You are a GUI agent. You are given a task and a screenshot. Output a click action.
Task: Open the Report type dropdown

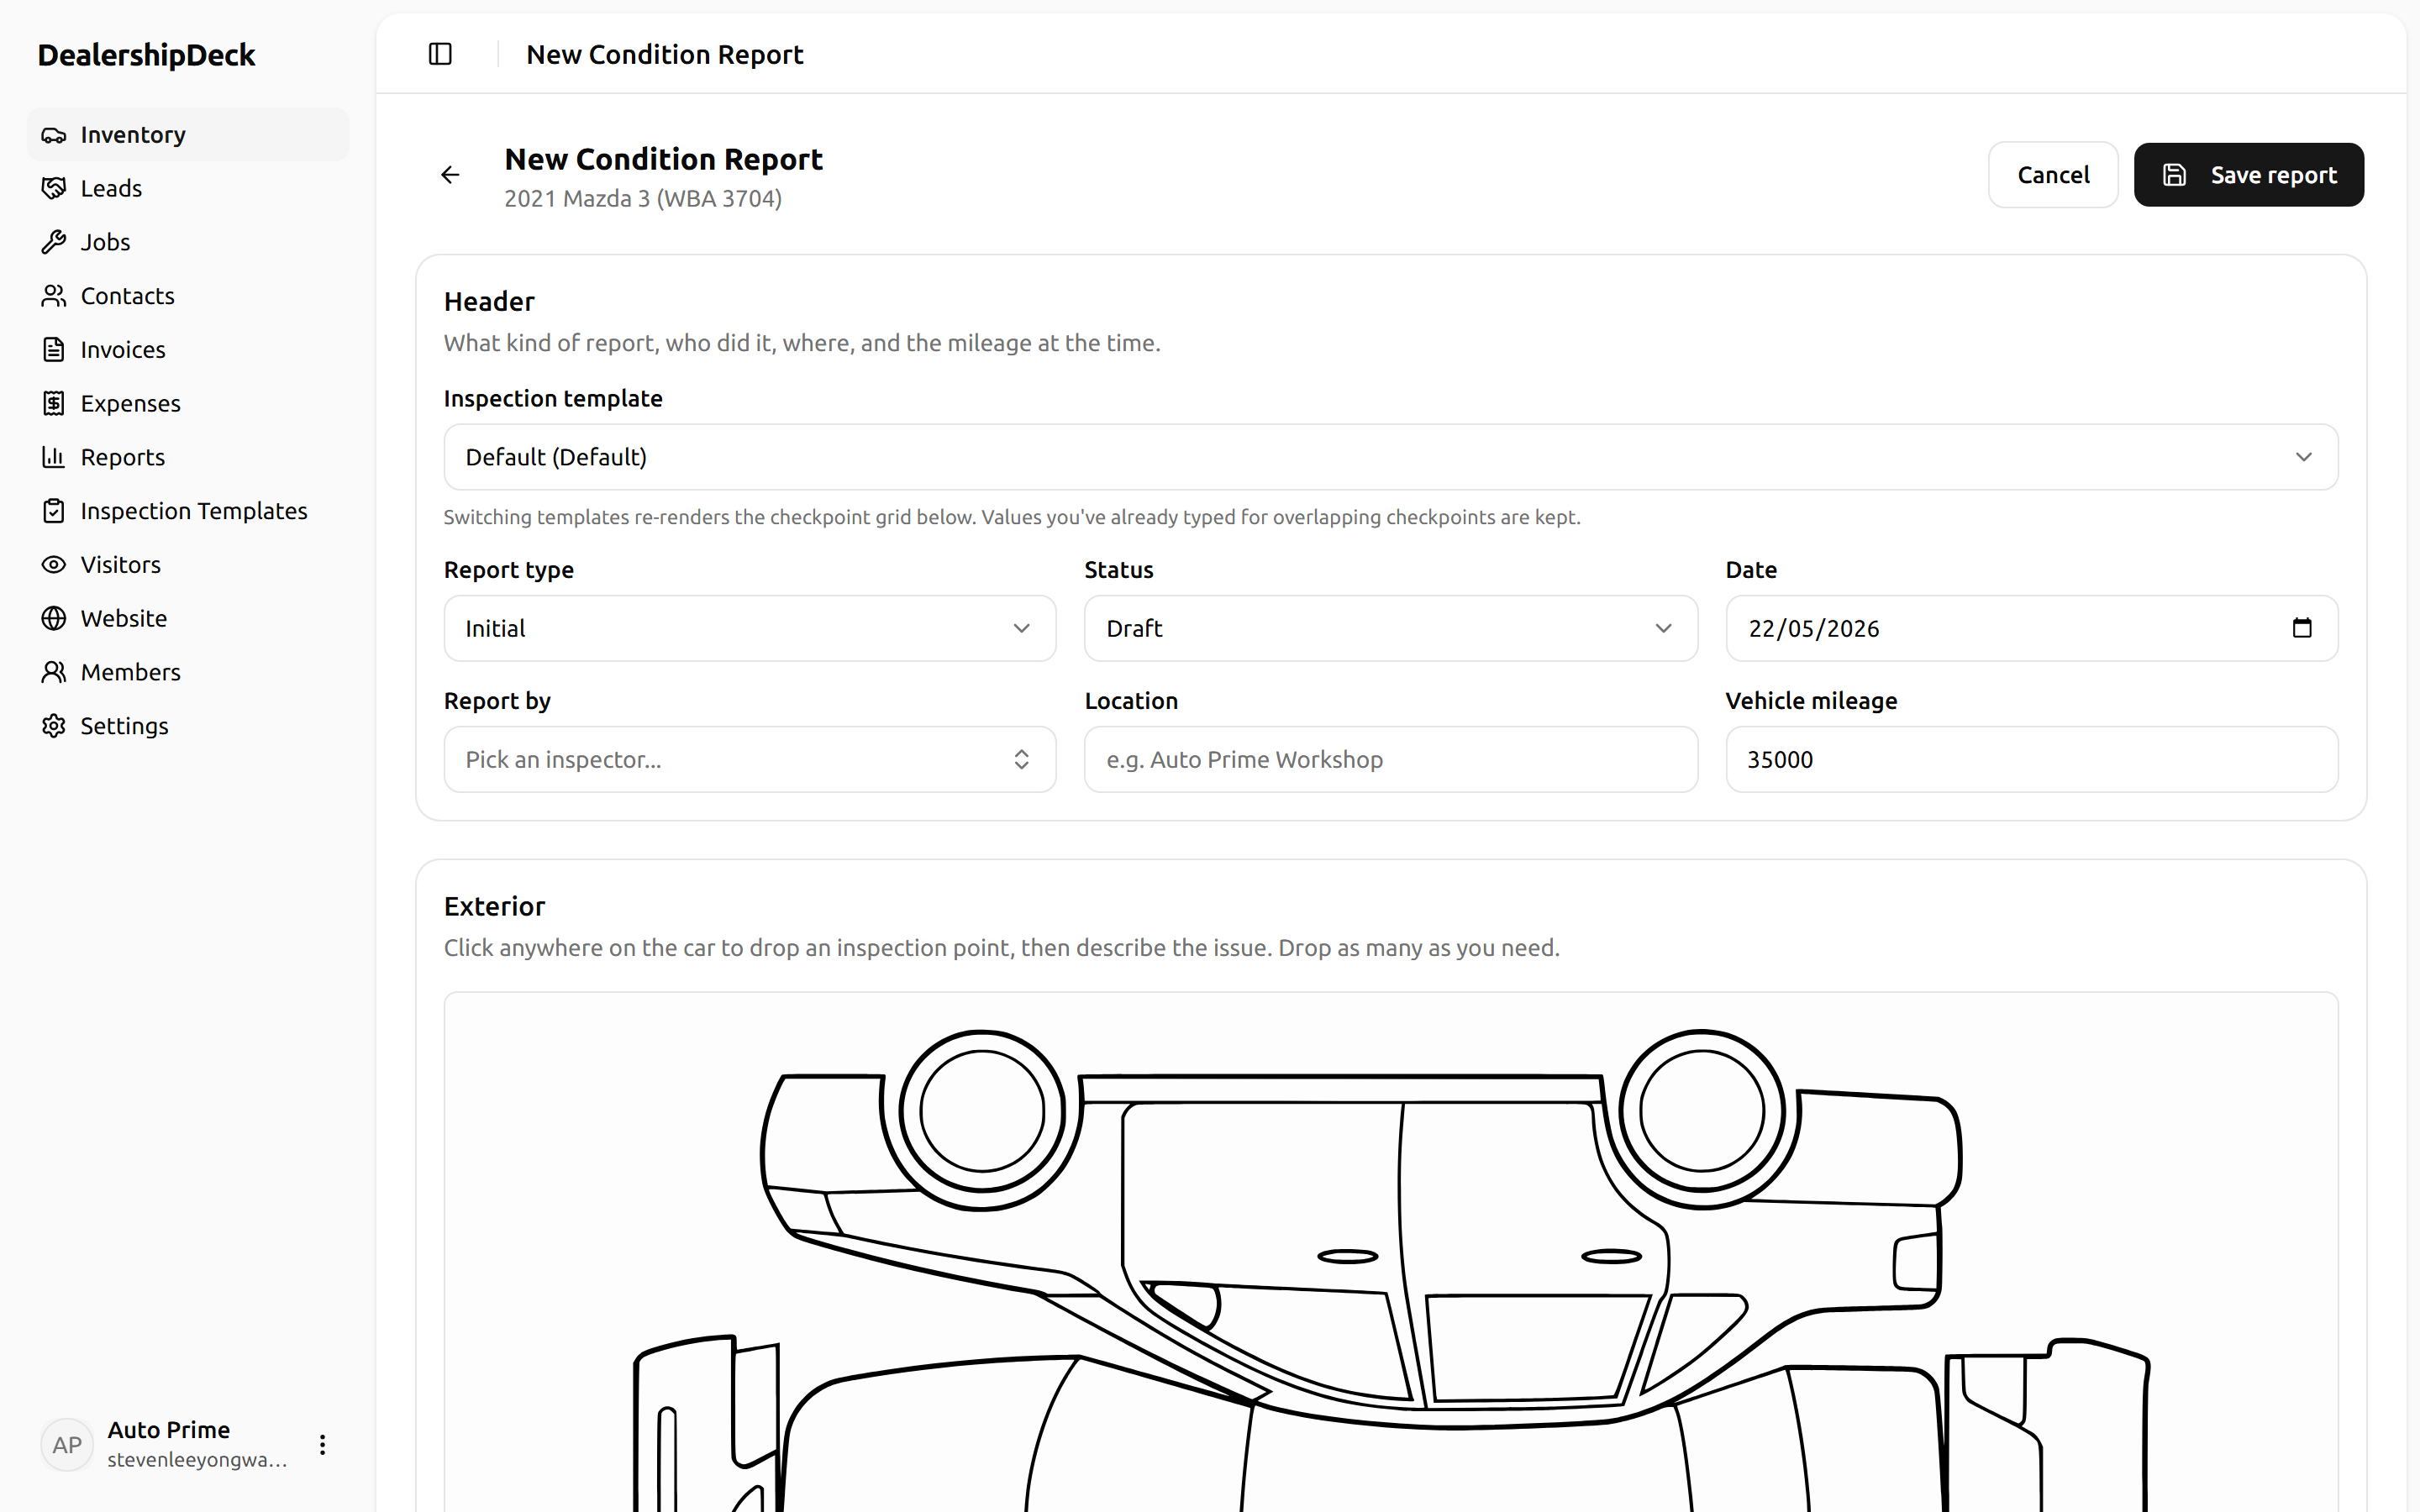coord(750,628)
